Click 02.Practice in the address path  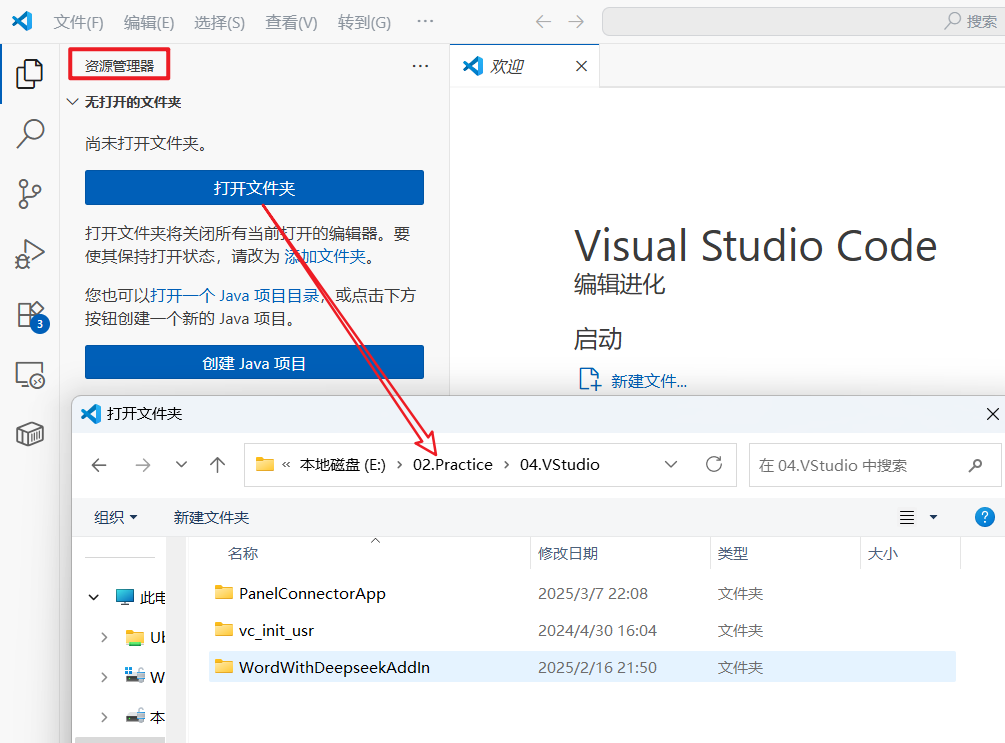tap(453, 465)
